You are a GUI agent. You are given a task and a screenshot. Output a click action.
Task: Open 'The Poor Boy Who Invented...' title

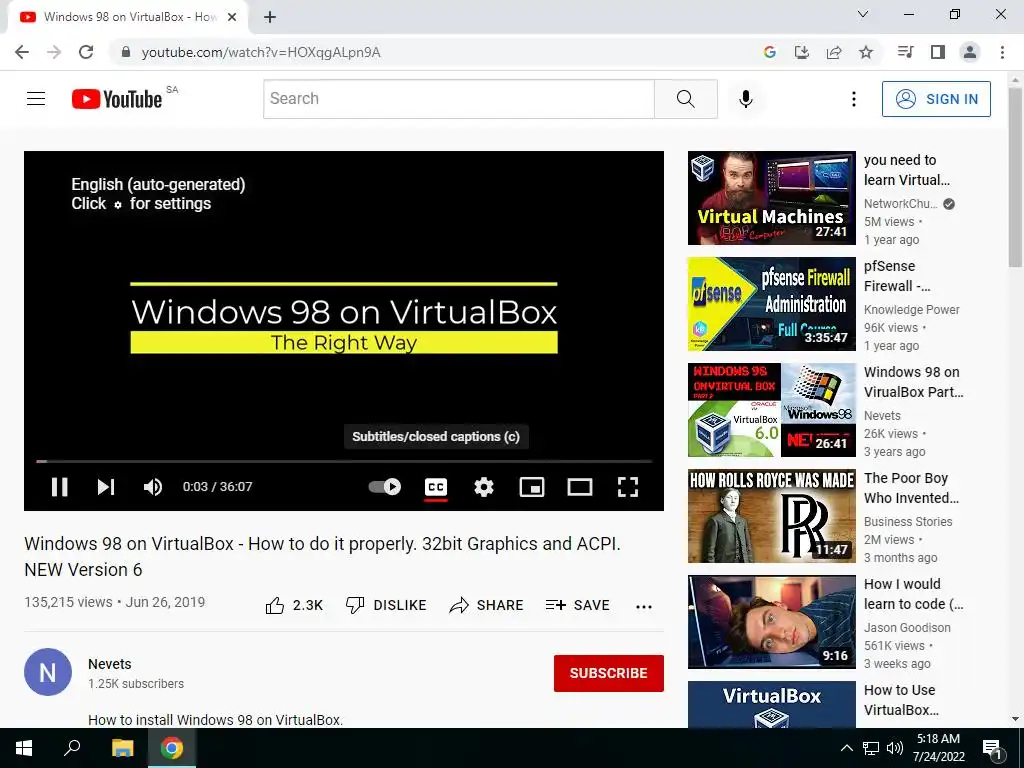click(x=911, y=488)
